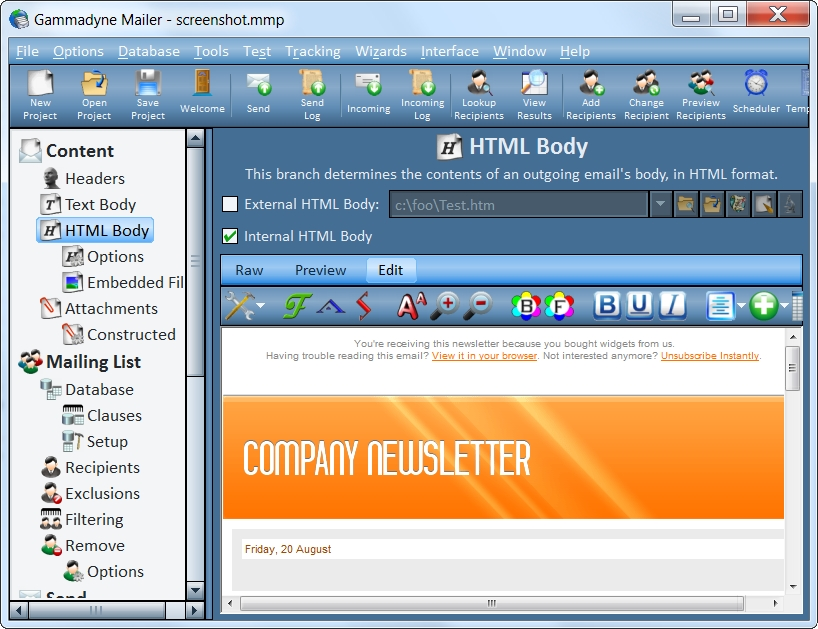Click the second open-folder icon beside path
818x629 pixels.
click(x=712, y=204)
